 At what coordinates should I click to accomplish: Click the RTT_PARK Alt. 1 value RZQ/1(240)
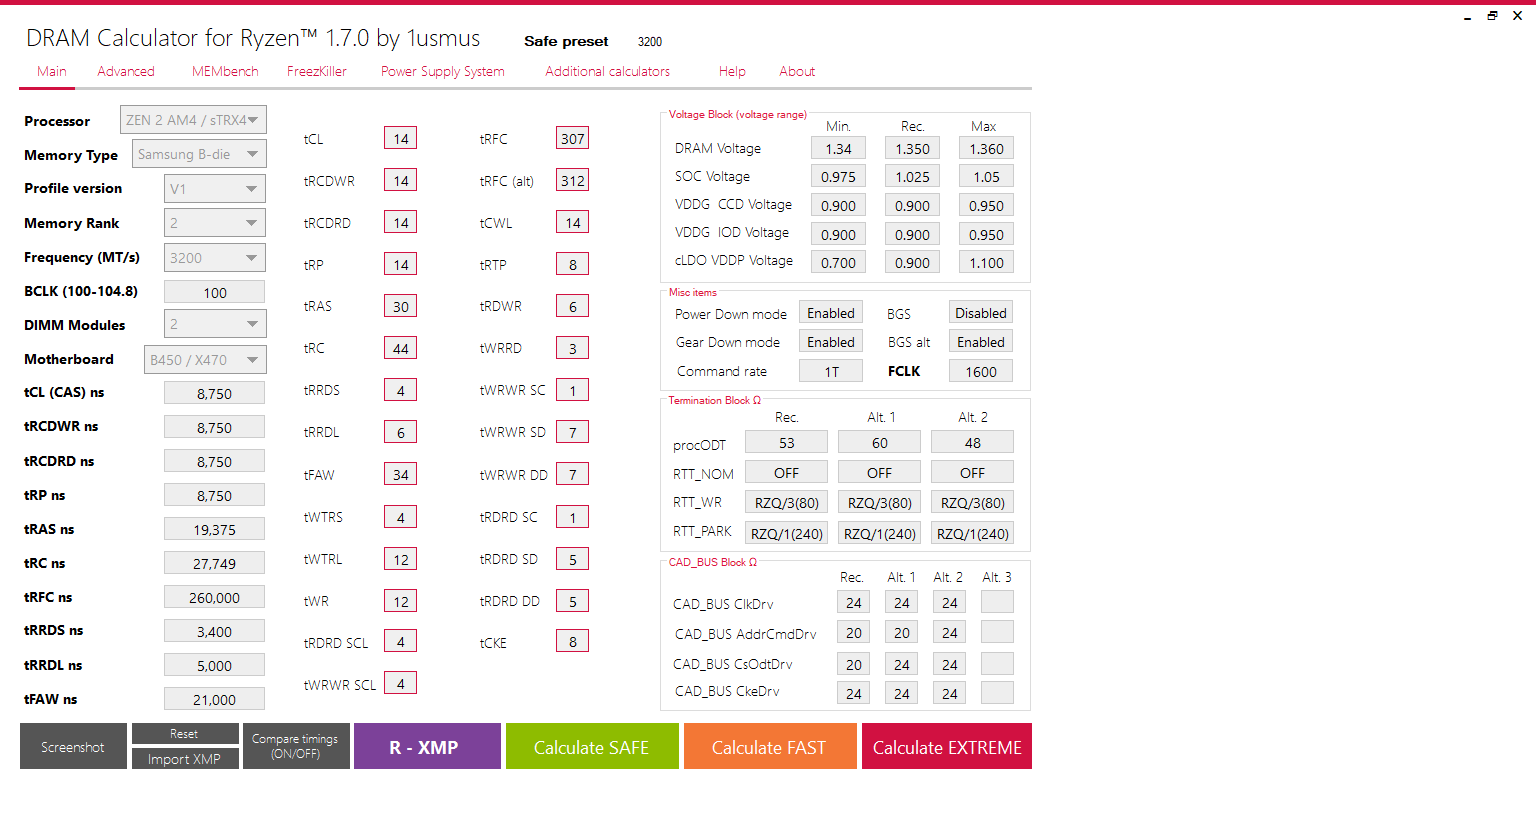point(880,533)
